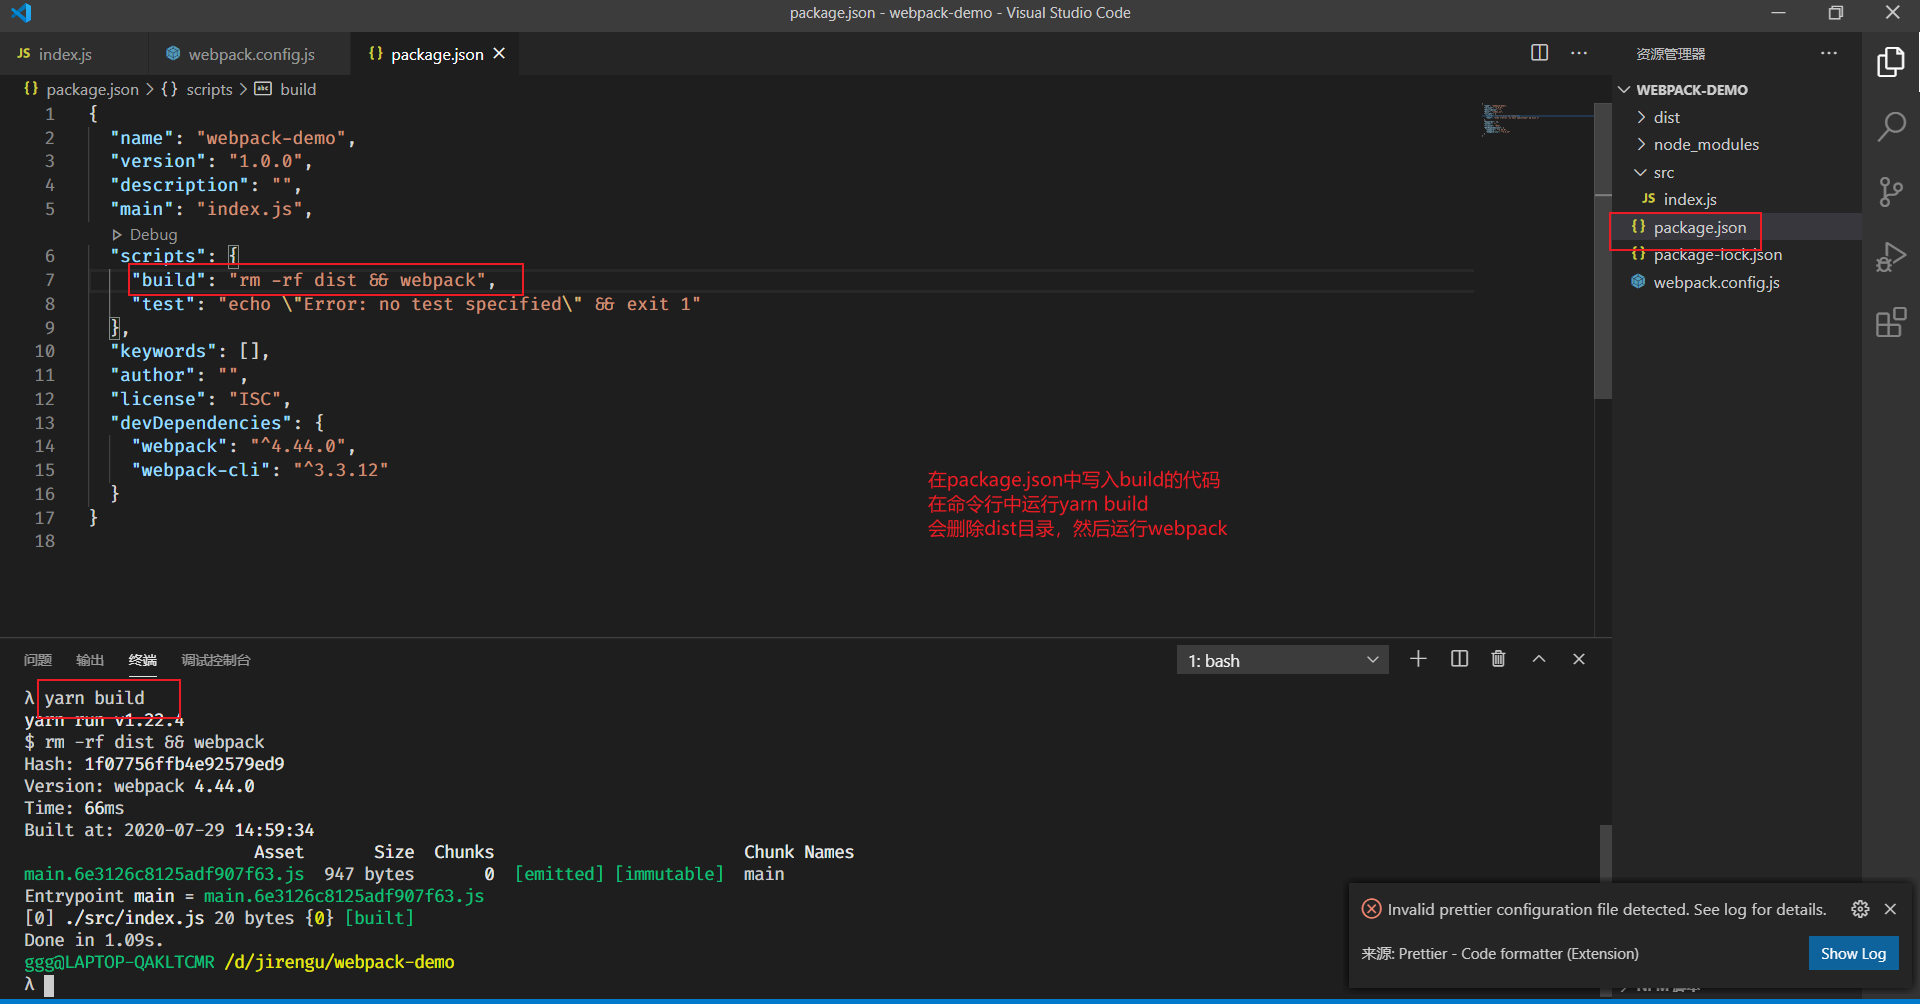
Task: Focus the terminal prompt cursor
Action: point(48,985)
